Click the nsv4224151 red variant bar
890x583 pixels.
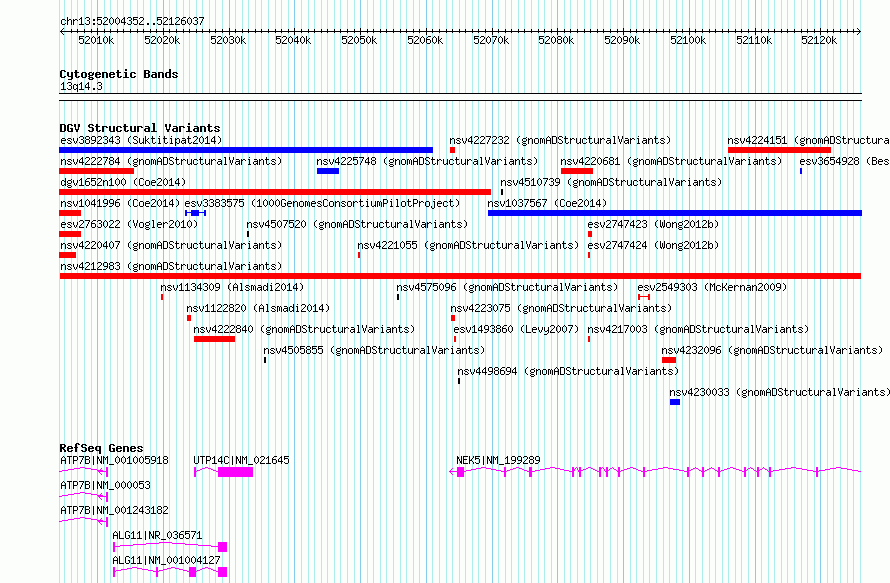pyautogui.click(x=779, y=150)
